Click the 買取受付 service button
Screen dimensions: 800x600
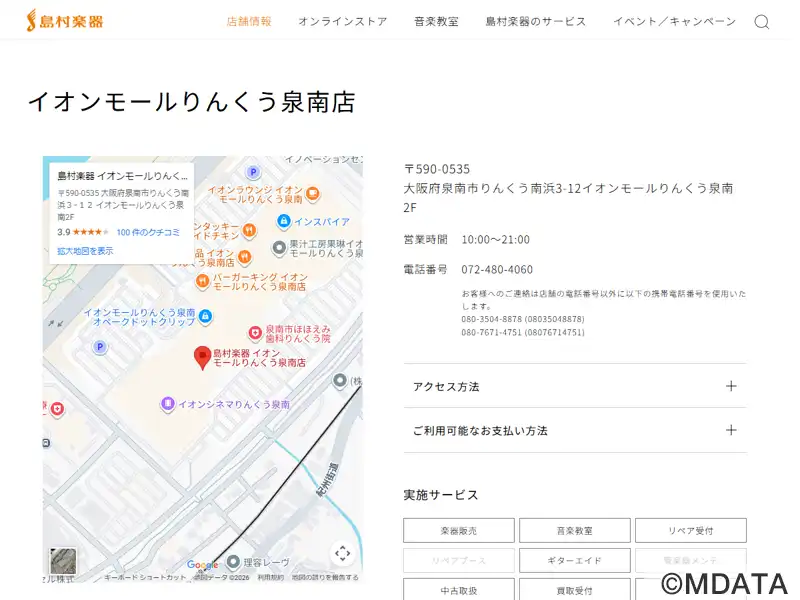[x=574, y=590]
